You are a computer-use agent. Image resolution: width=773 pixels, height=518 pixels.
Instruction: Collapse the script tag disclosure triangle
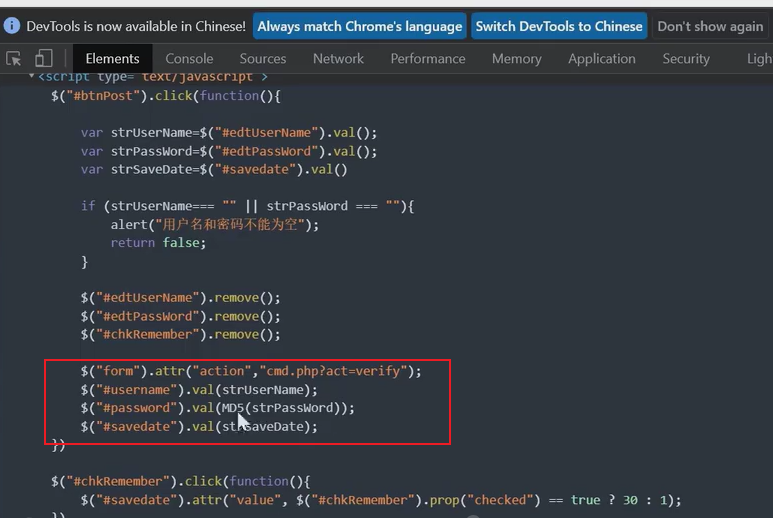(x=32, y=76)
